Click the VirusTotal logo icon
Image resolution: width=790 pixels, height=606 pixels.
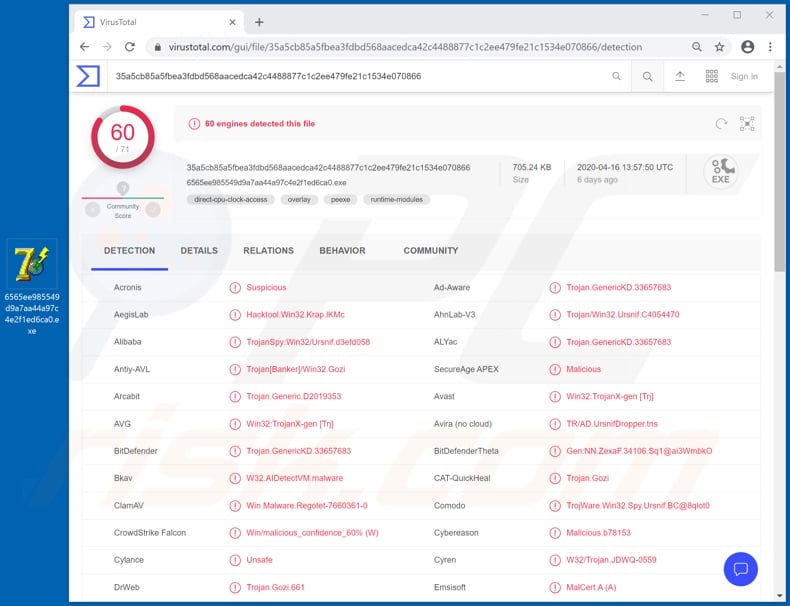88,76
